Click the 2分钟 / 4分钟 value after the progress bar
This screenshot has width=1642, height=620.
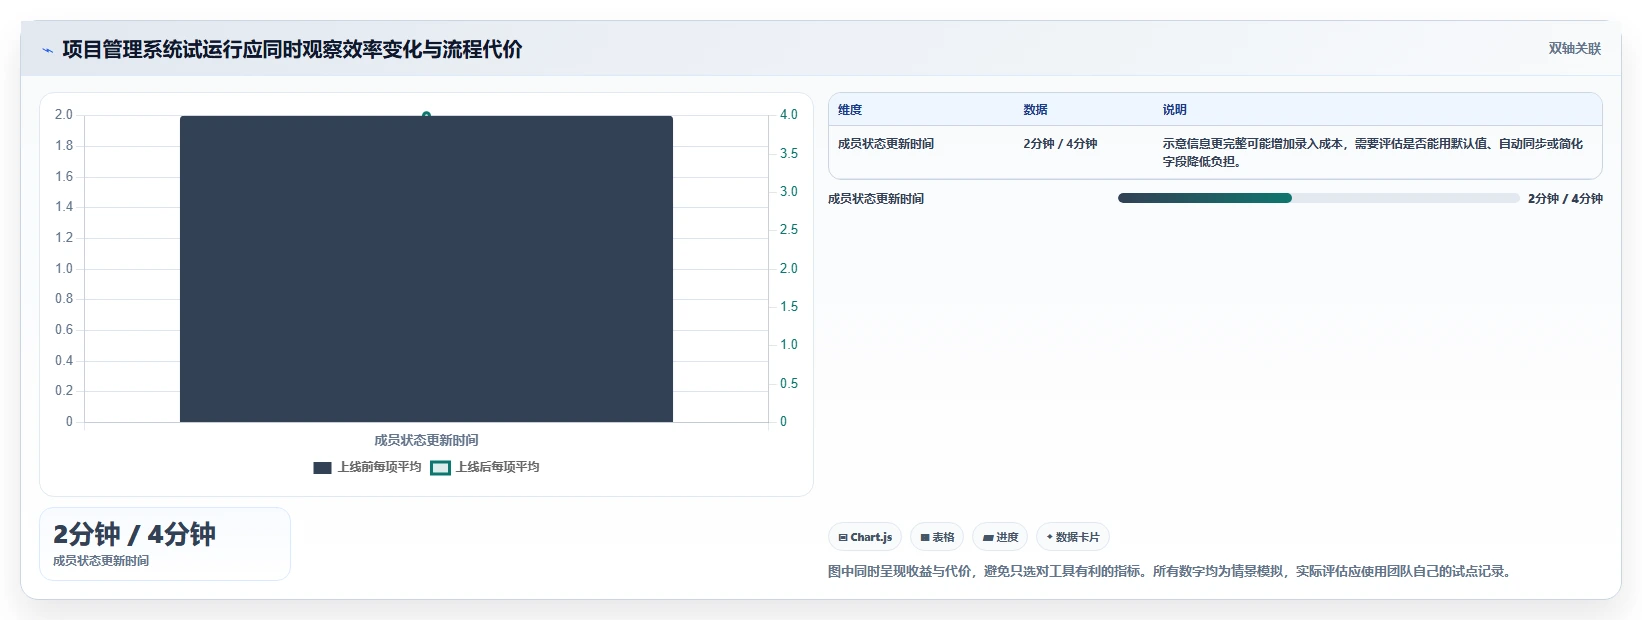(1565, 199)
